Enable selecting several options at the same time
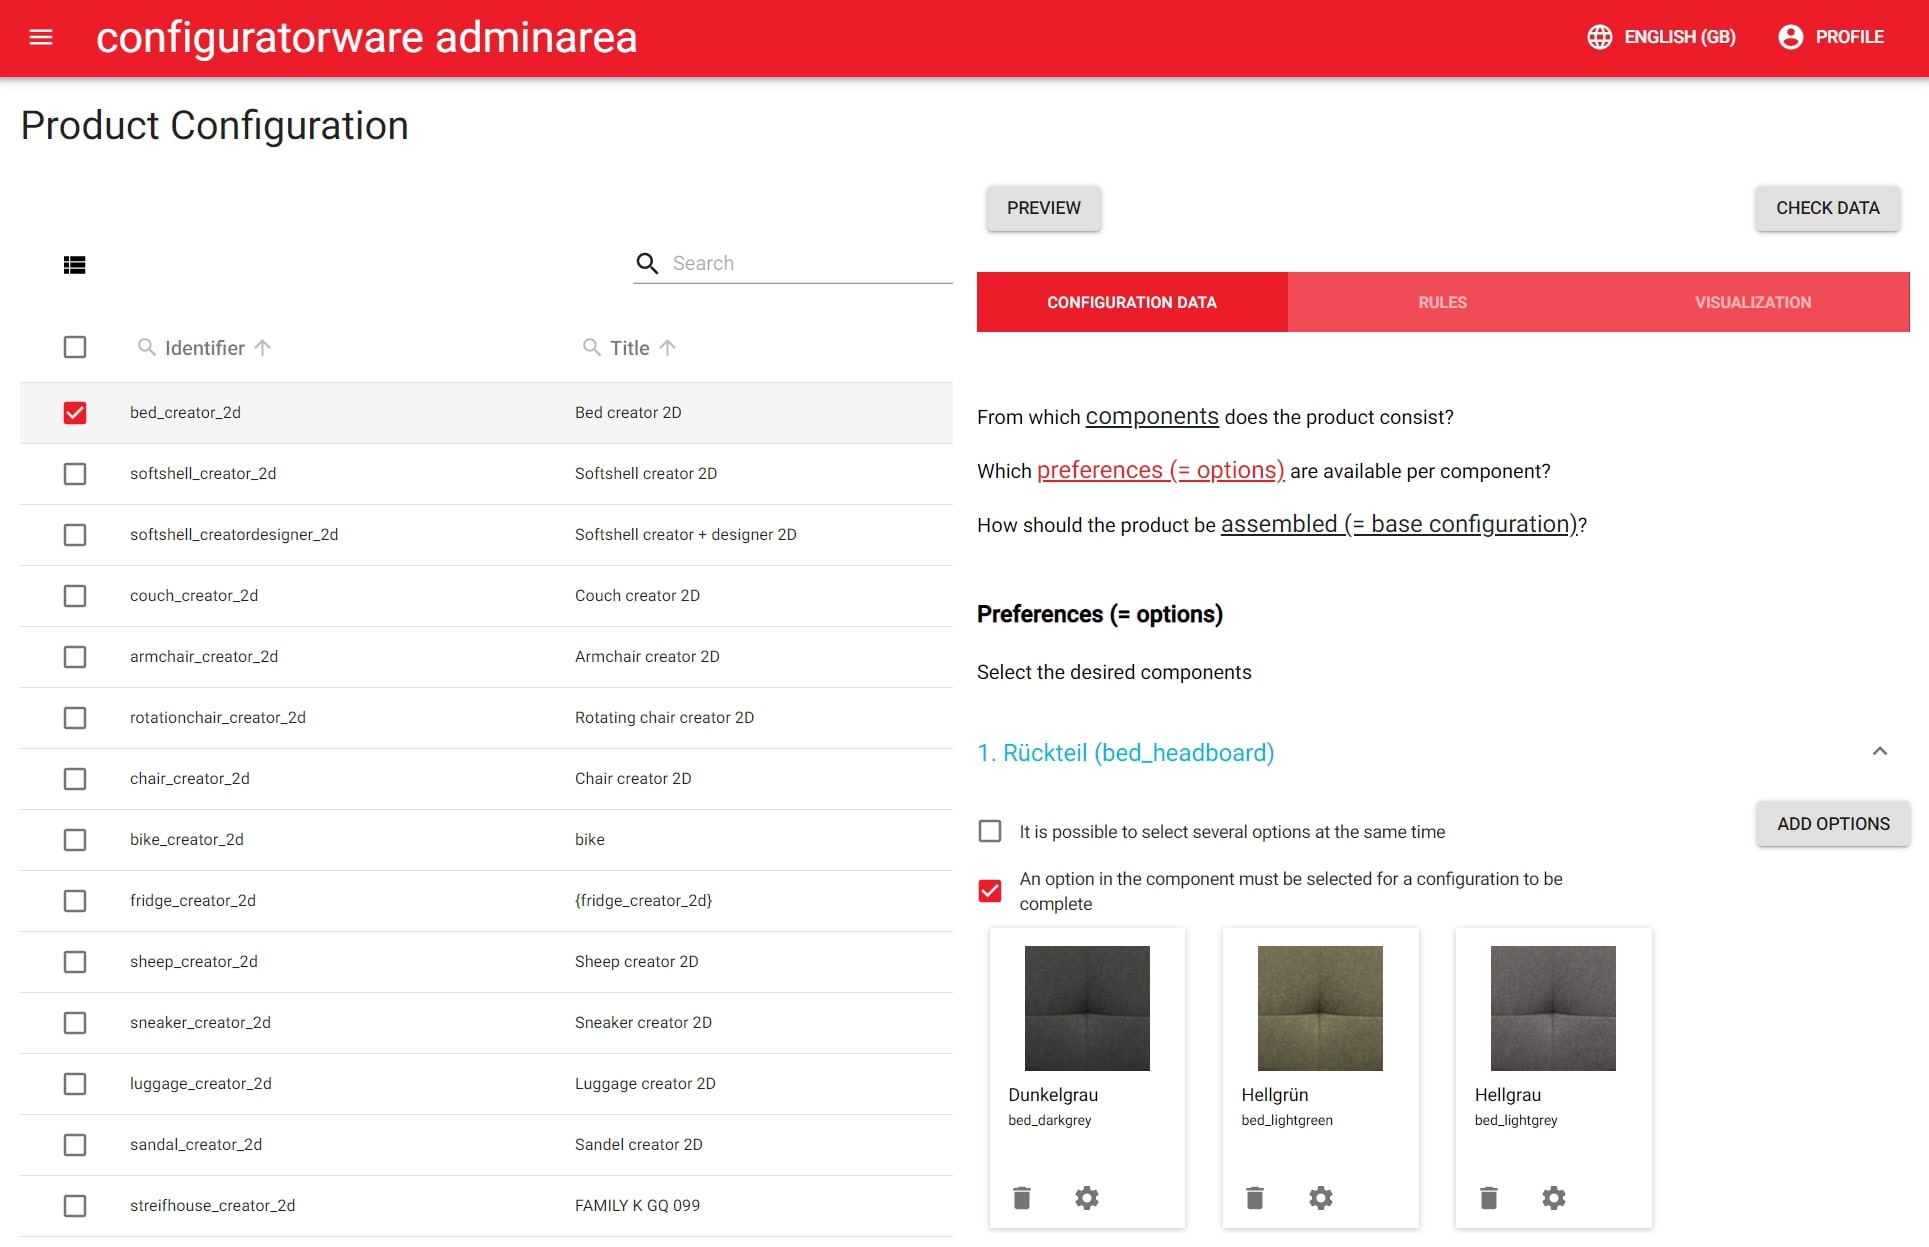 pyautogui.click(x=989, y=831)
